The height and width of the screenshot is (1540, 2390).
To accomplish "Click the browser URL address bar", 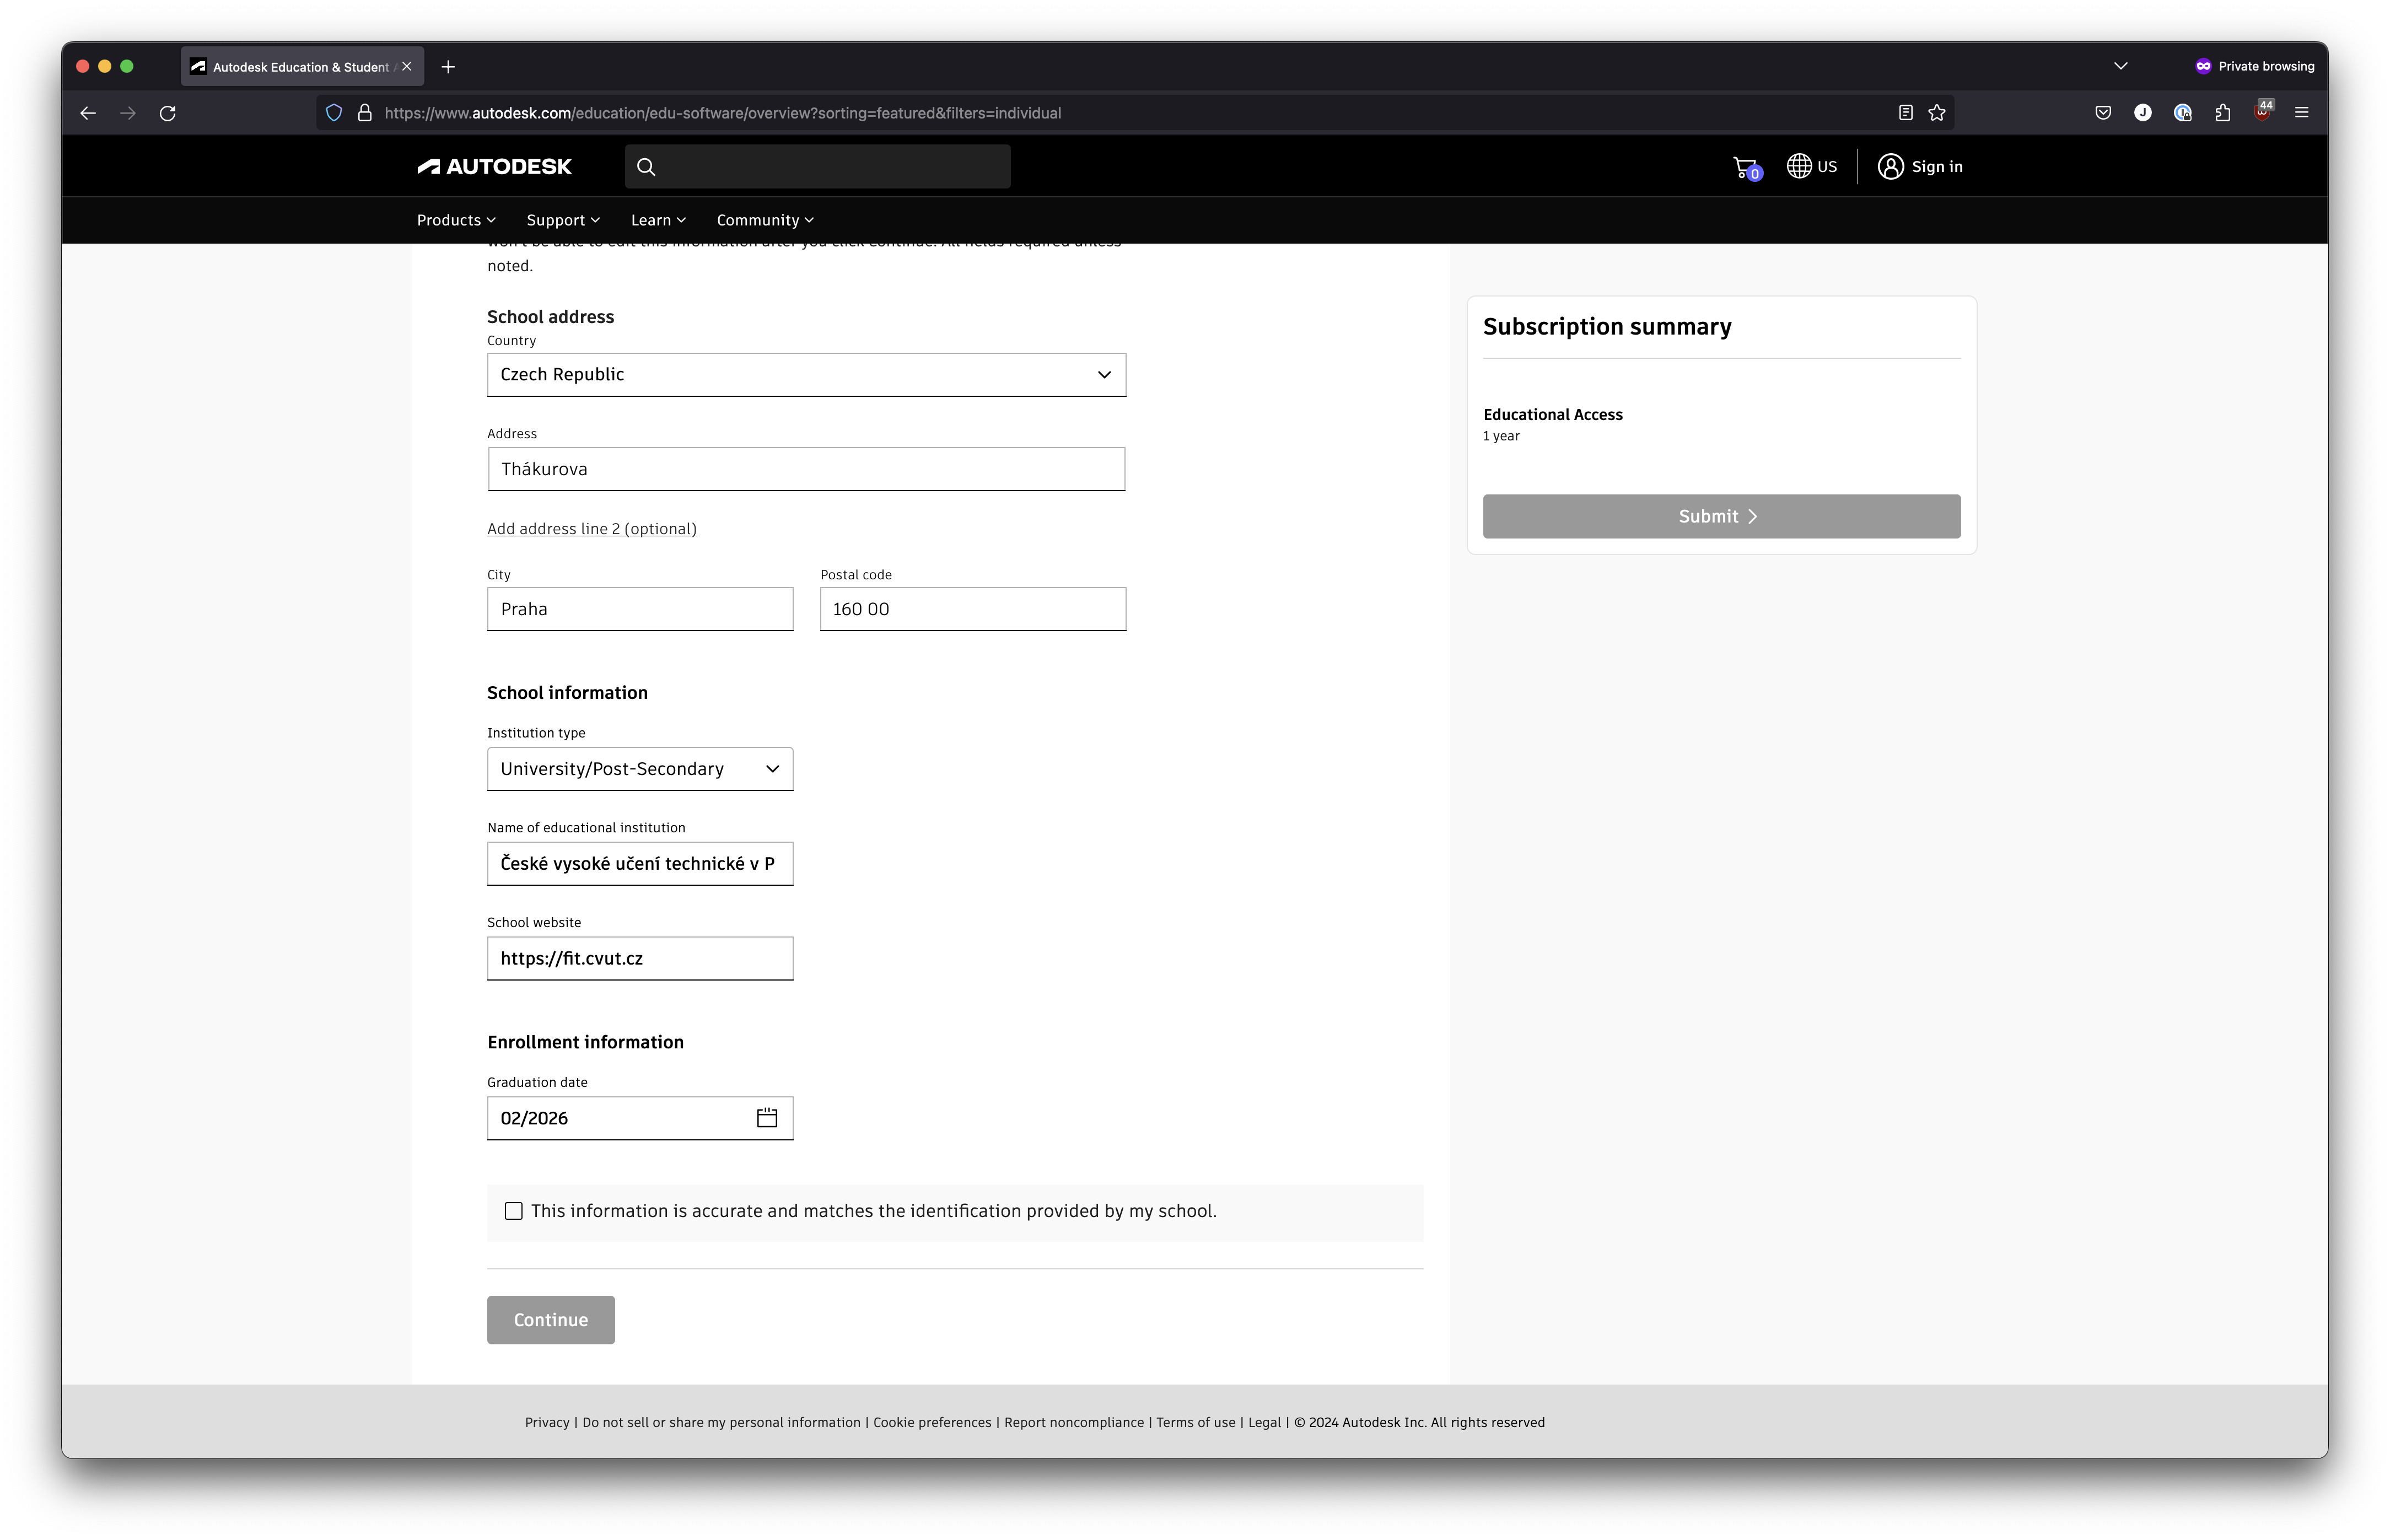I will click(x=1135, y=113).
